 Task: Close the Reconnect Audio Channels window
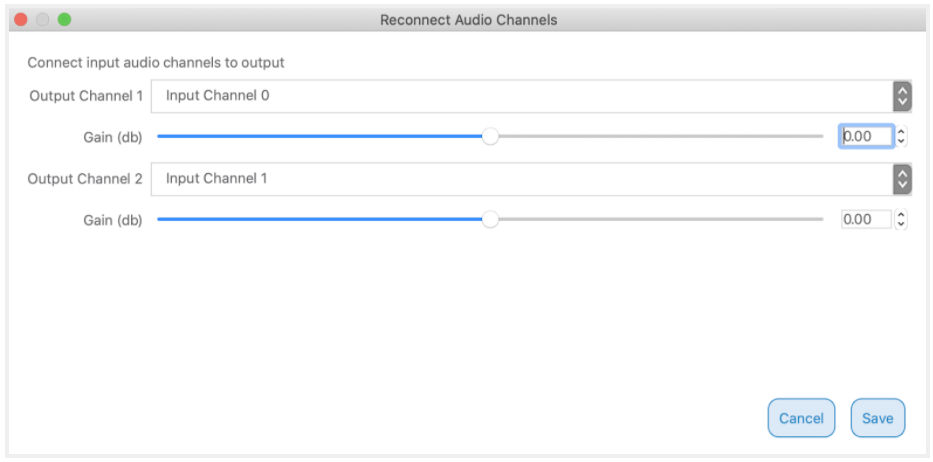click(21, 20)
